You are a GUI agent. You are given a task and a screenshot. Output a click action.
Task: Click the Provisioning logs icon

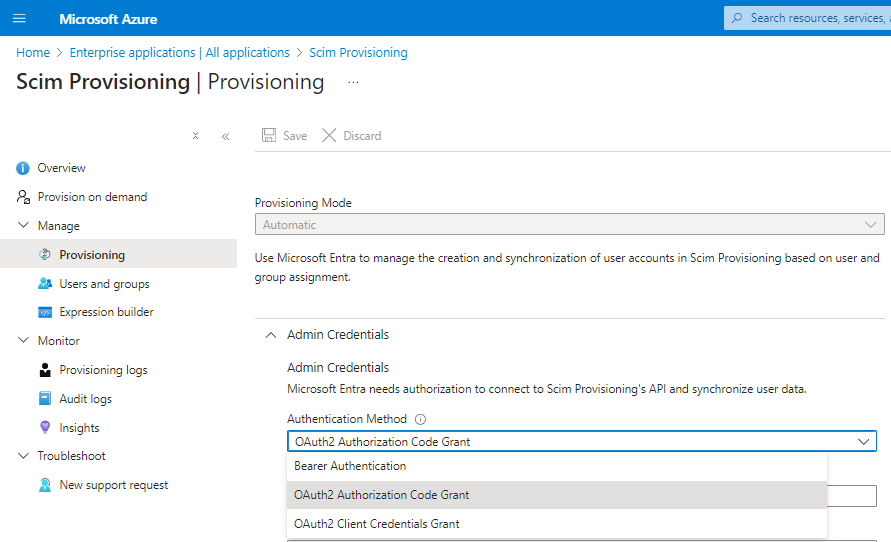(45, 370)
